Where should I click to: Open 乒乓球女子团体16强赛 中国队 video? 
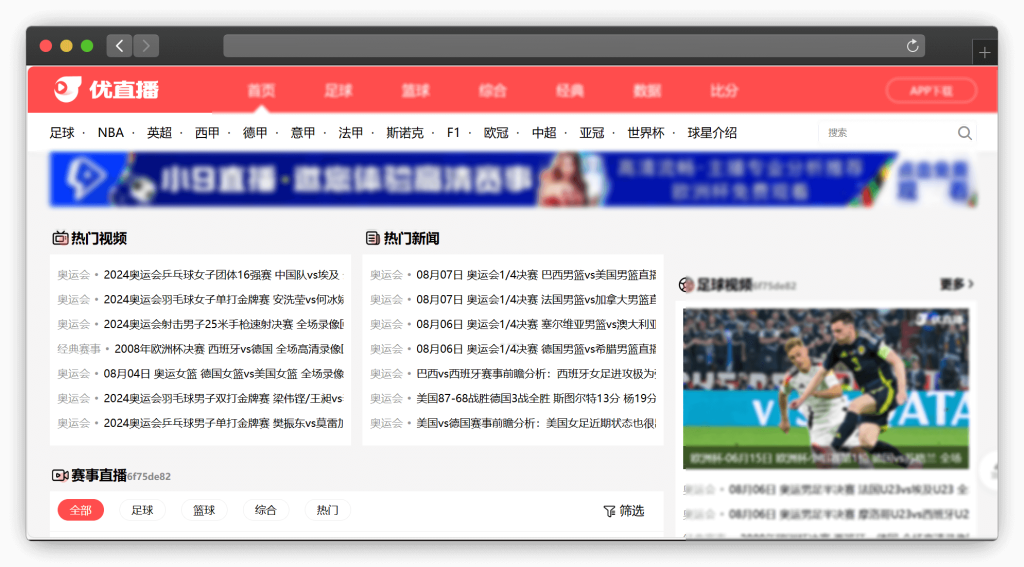[x=223, y=275]
